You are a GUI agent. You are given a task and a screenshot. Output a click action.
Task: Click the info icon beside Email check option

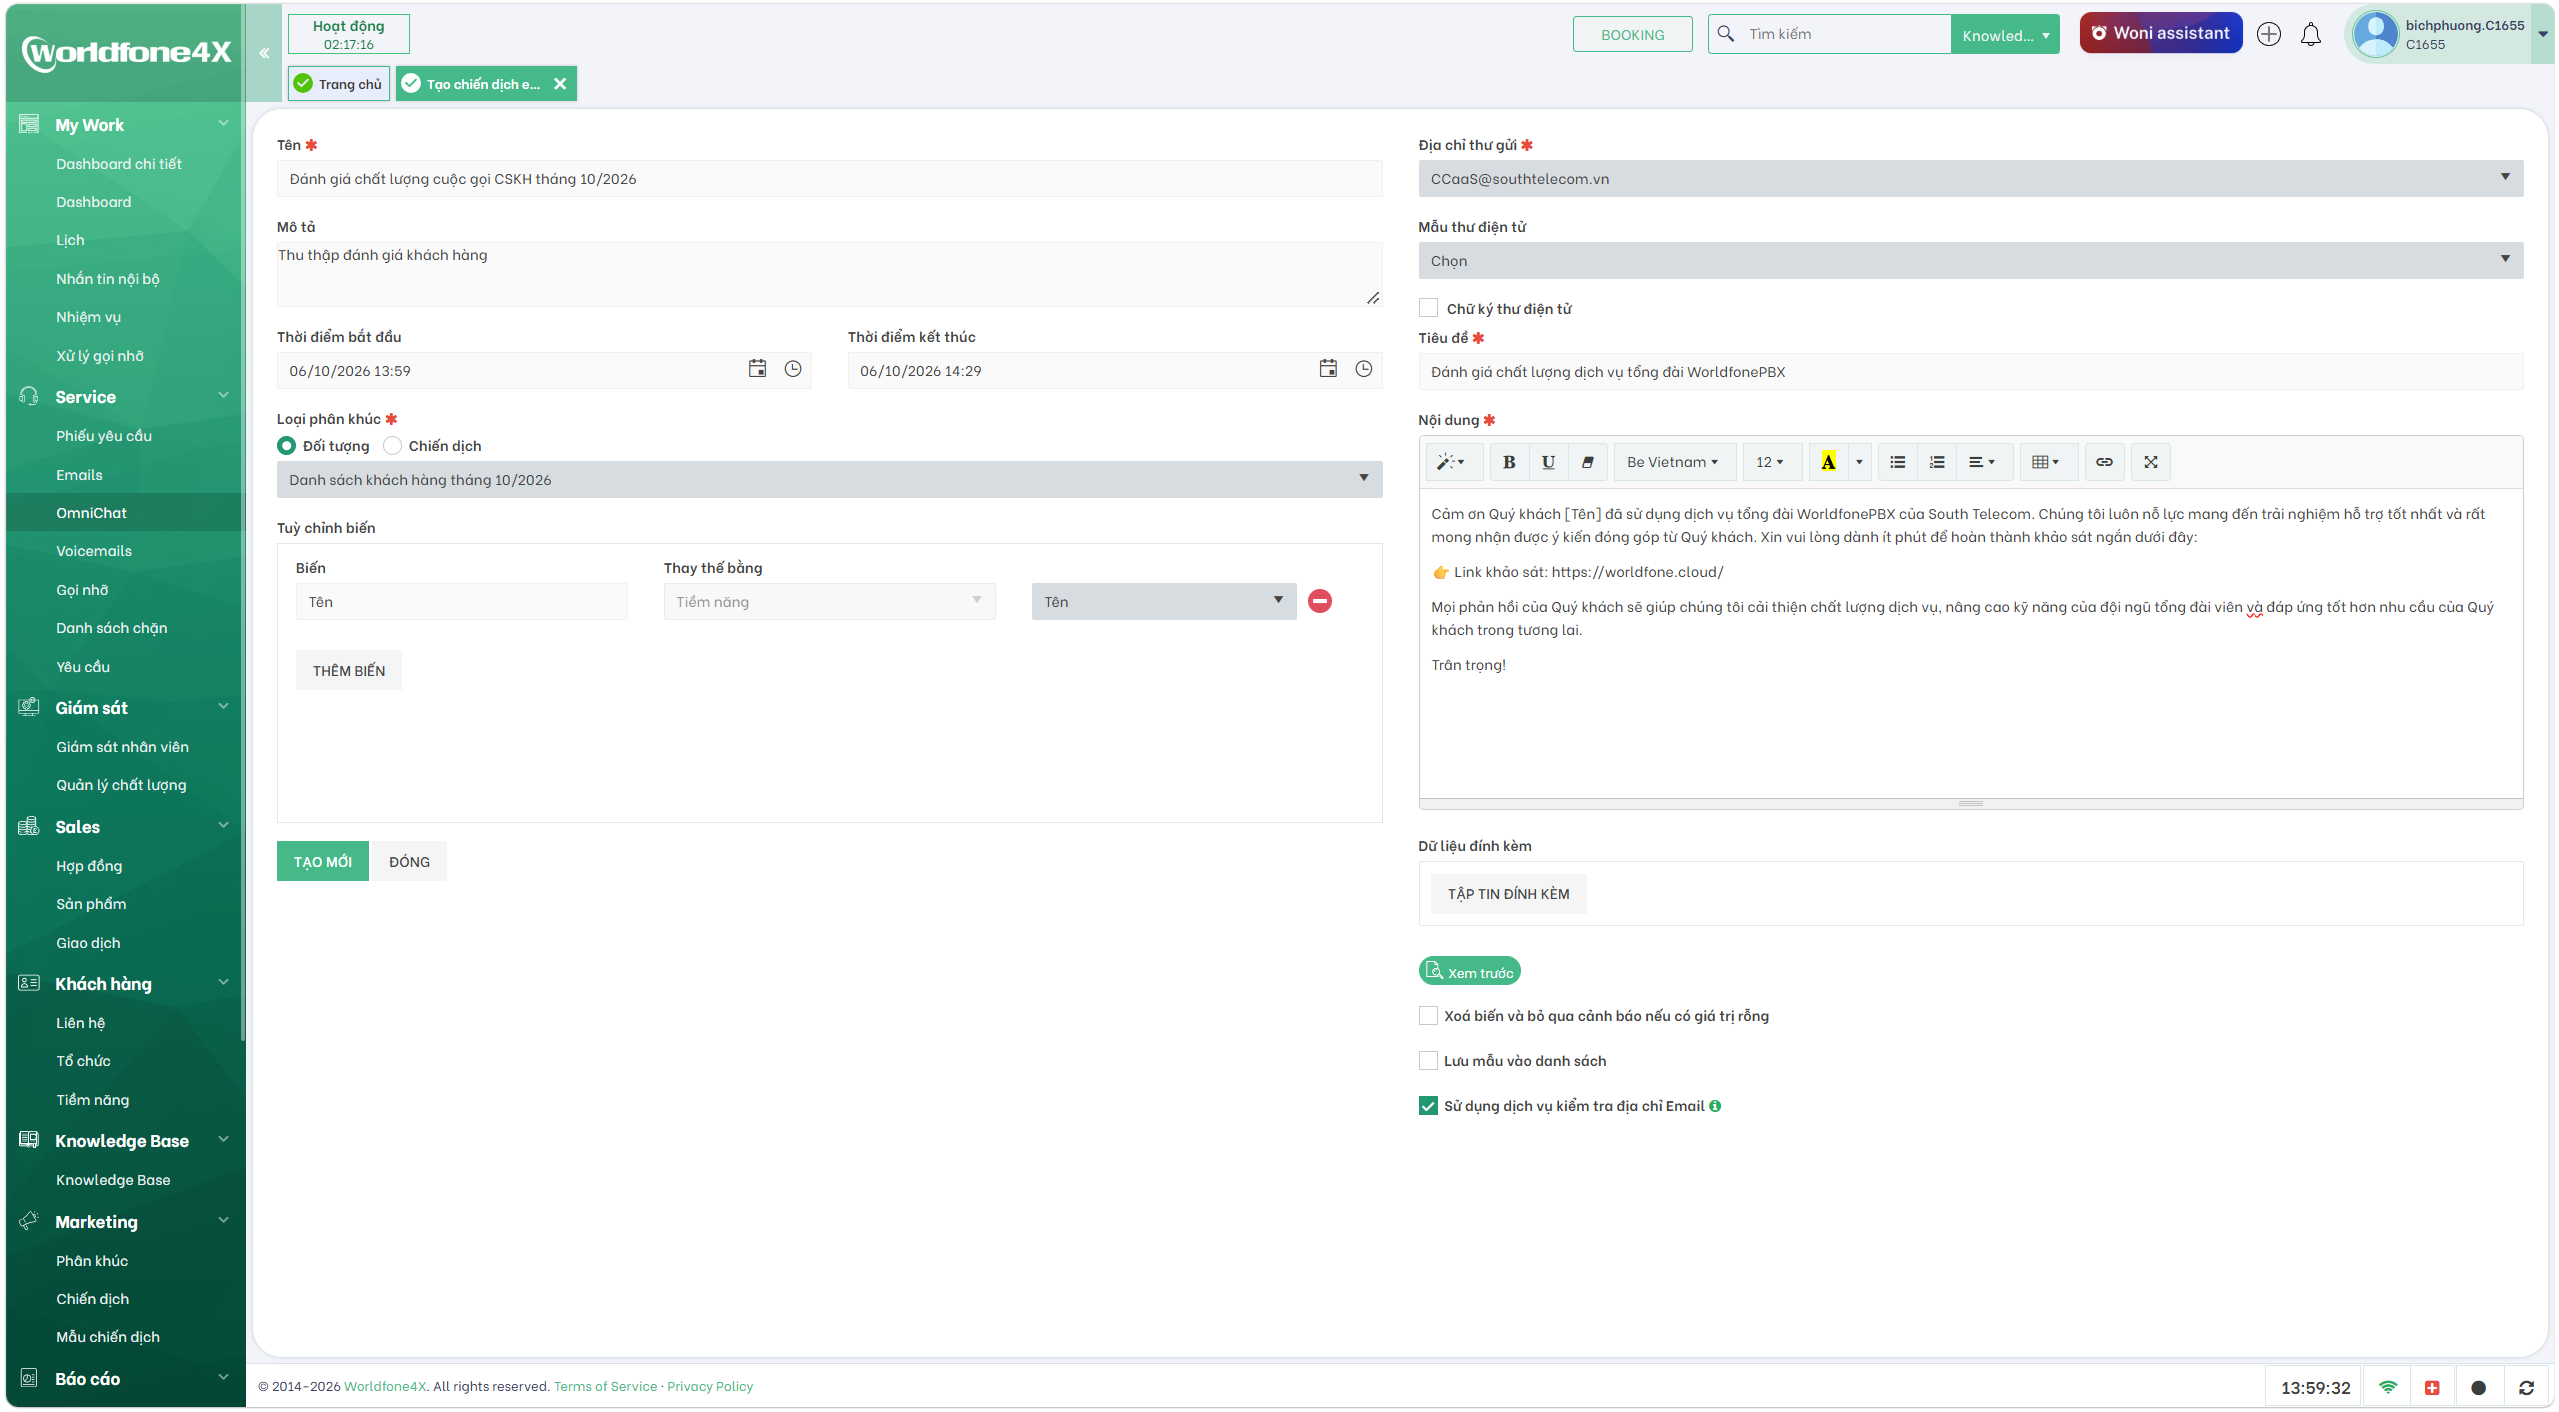click(1715, 1106)
